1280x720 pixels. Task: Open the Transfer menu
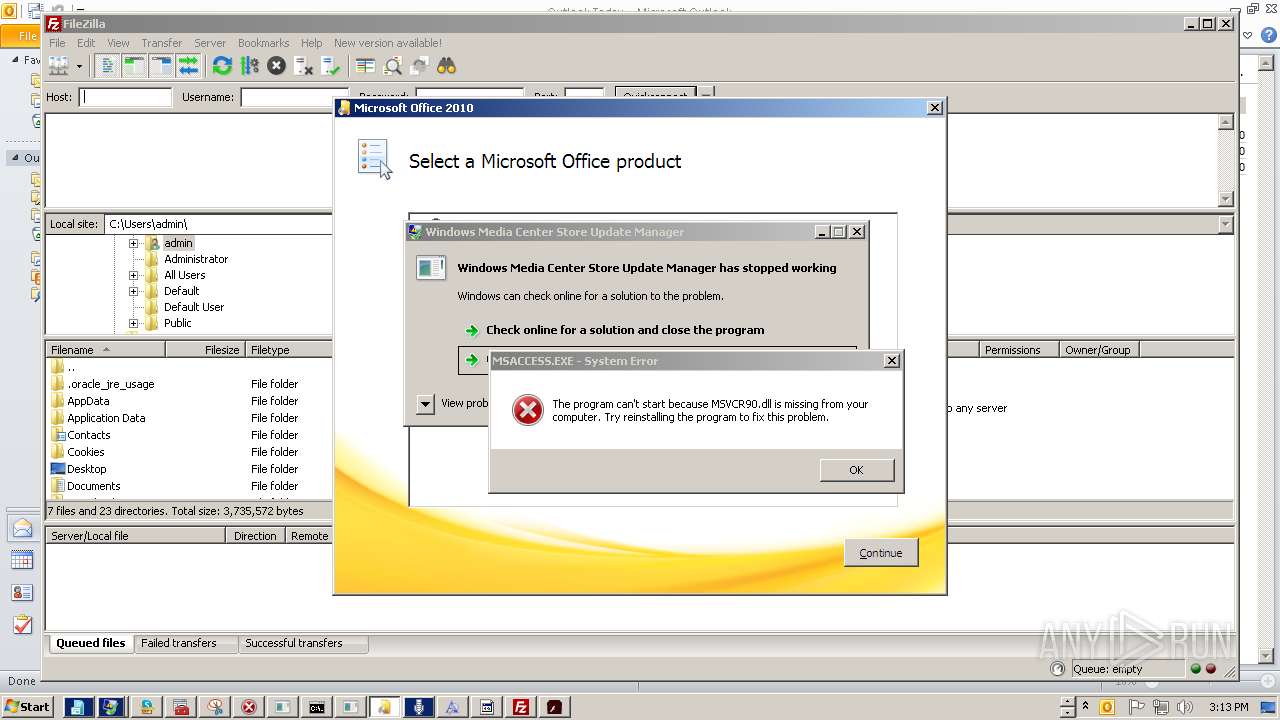click(161, 43)
